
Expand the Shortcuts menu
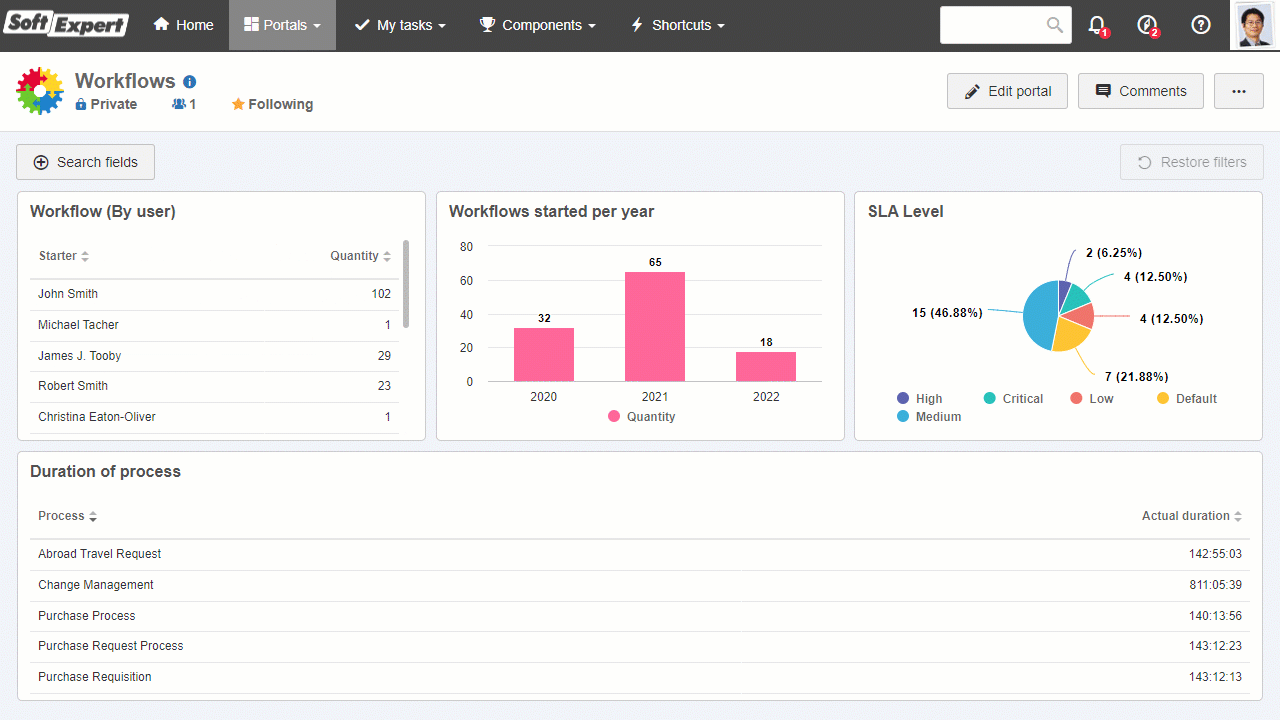(x=677, y=25)
